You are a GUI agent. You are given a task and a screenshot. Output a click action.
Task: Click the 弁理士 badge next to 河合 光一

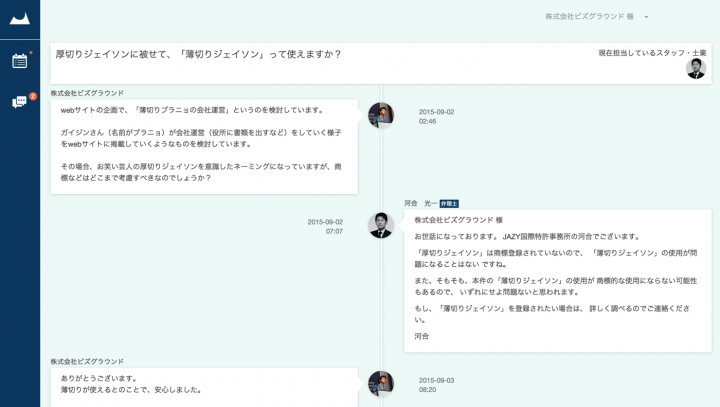point(449,204)
